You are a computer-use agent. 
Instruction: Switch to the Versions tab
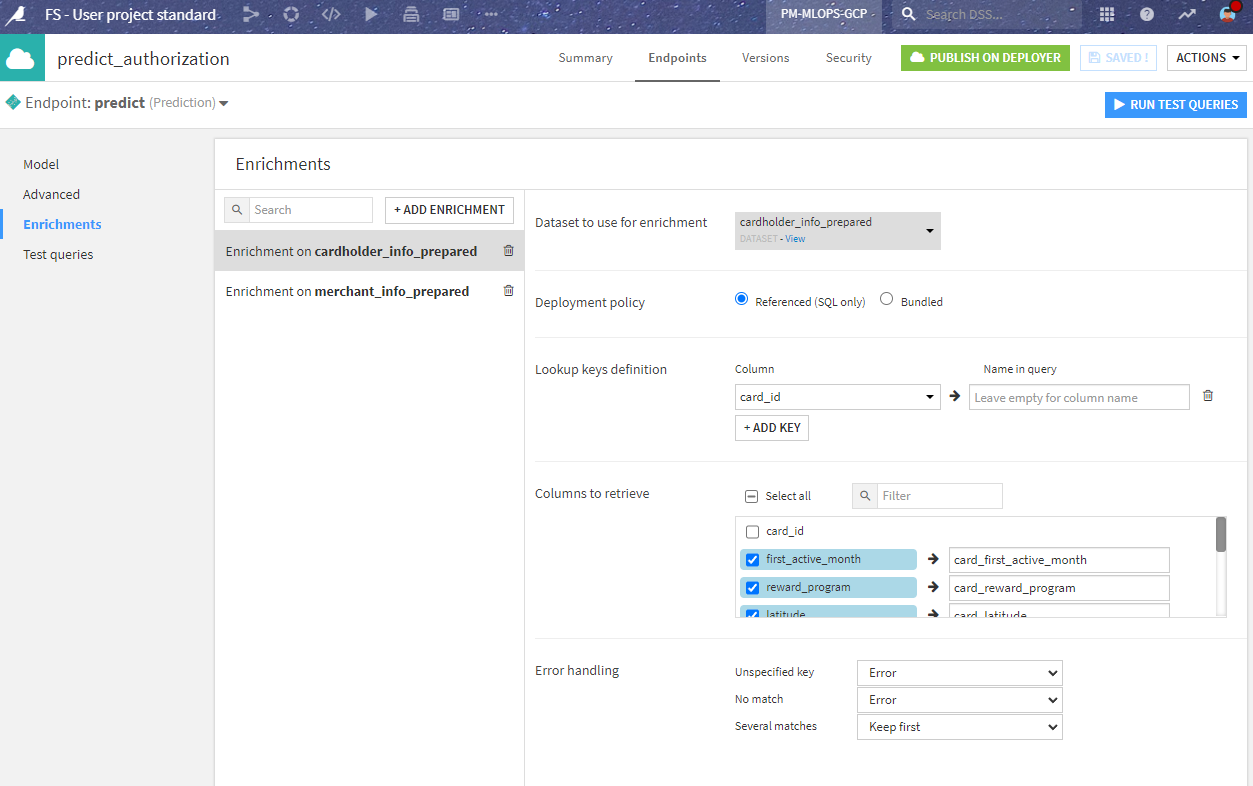(x=765, y=58)
